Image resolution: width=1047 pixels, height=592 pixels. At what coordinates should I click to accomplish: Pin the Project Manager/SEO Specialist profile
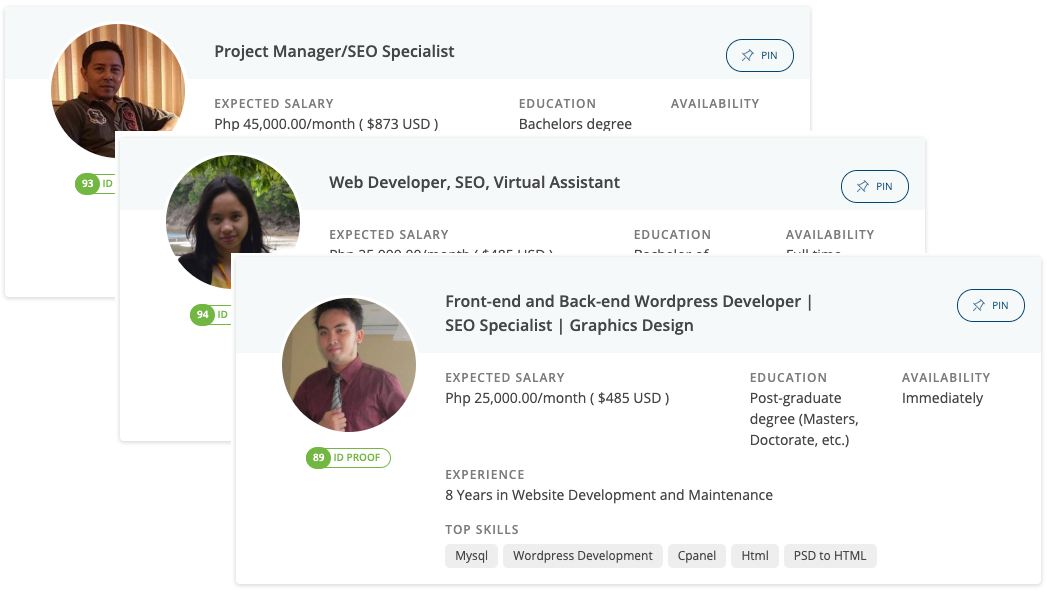coord(759,56)
